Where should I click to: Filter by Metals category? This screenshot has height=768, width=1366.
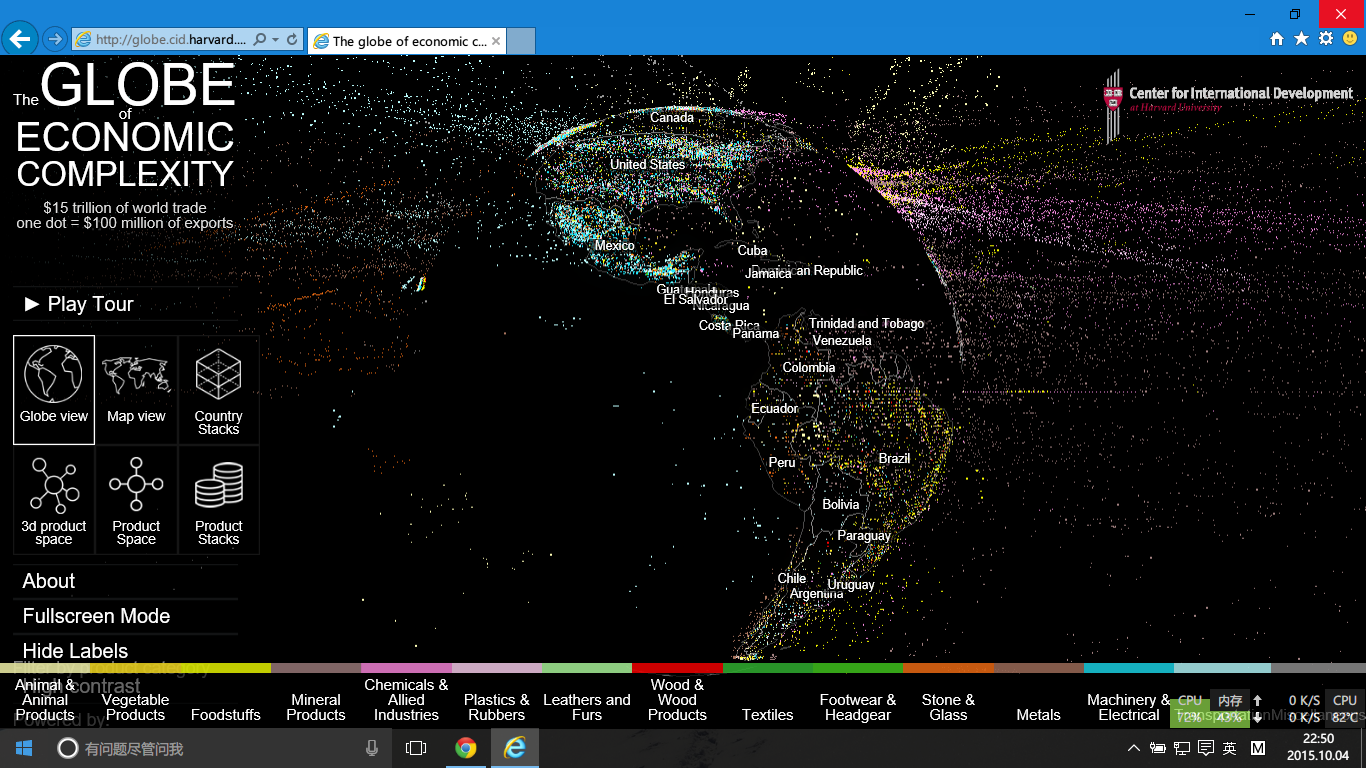(1038, 715)
